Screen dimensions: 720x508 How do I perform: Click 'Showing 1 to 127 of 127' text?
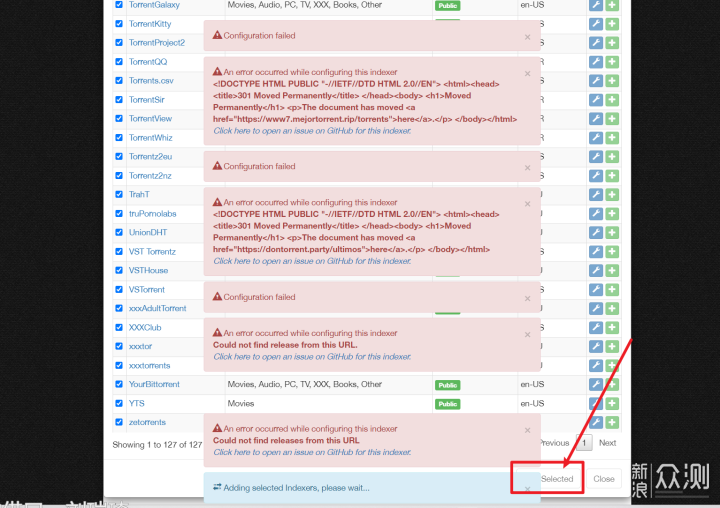pyautogui.click(x=157, y=445)
